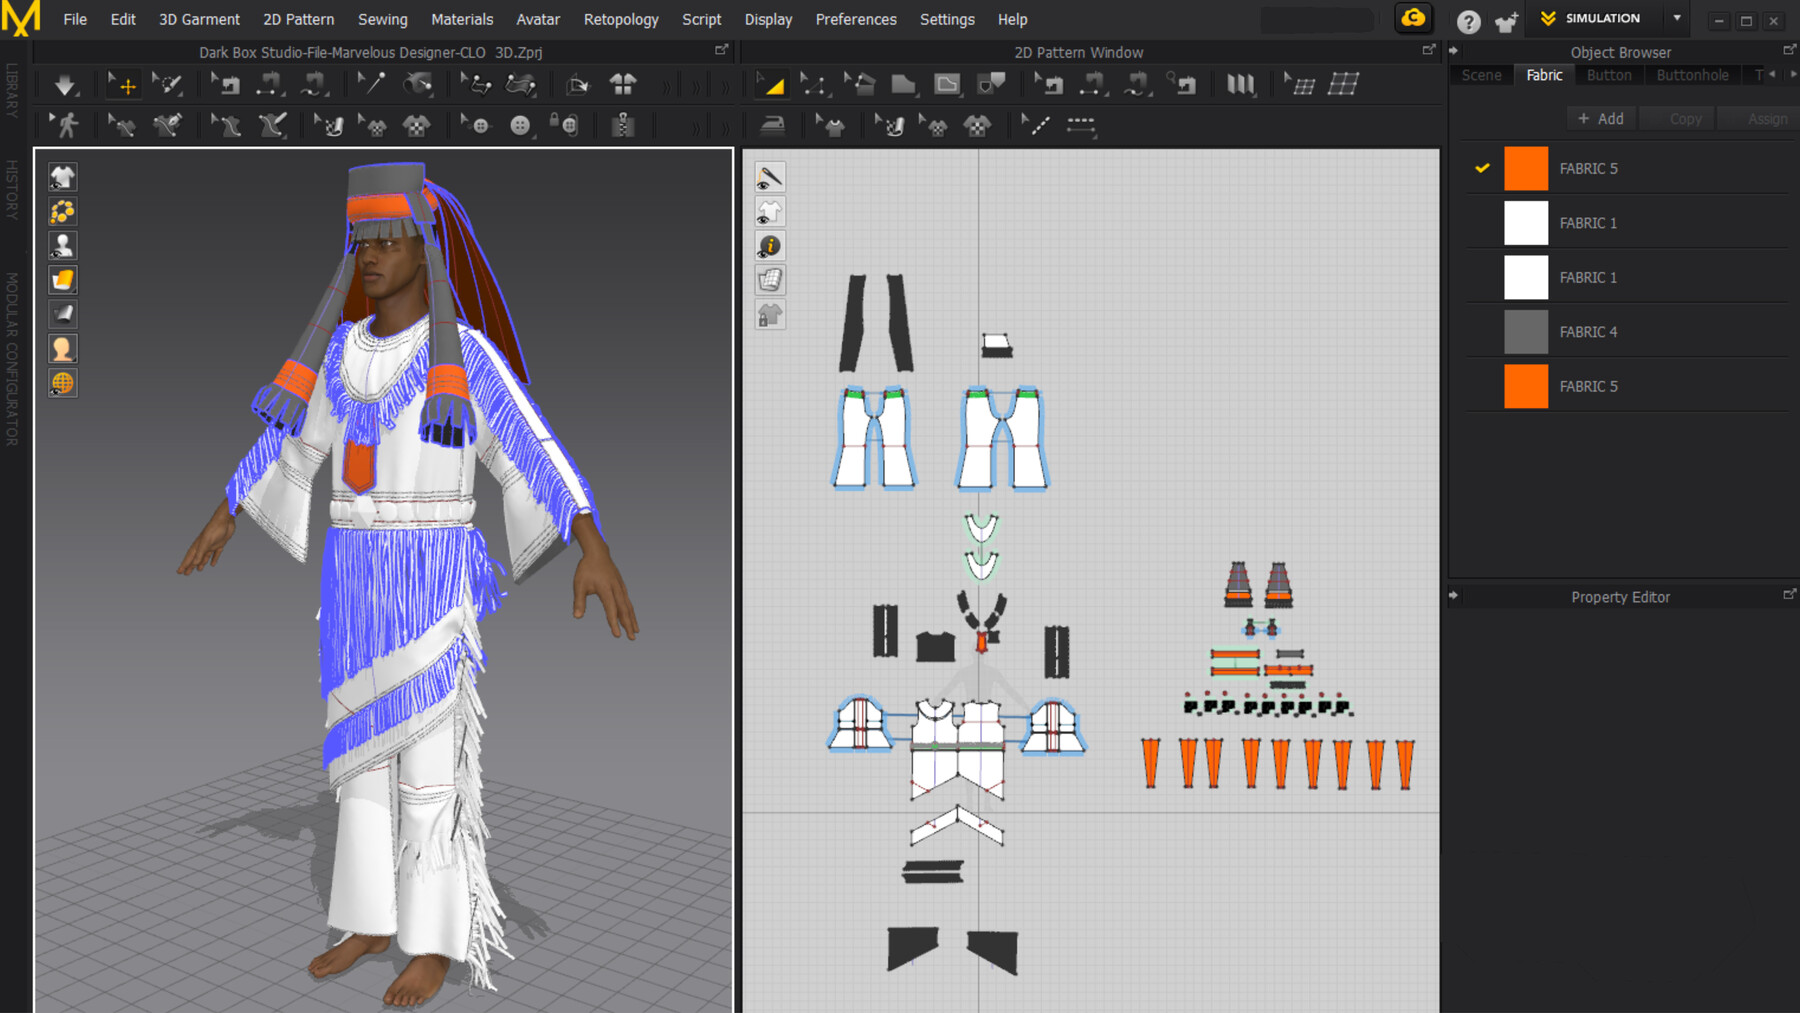Switch to the Buttonhole tab

1692,75
